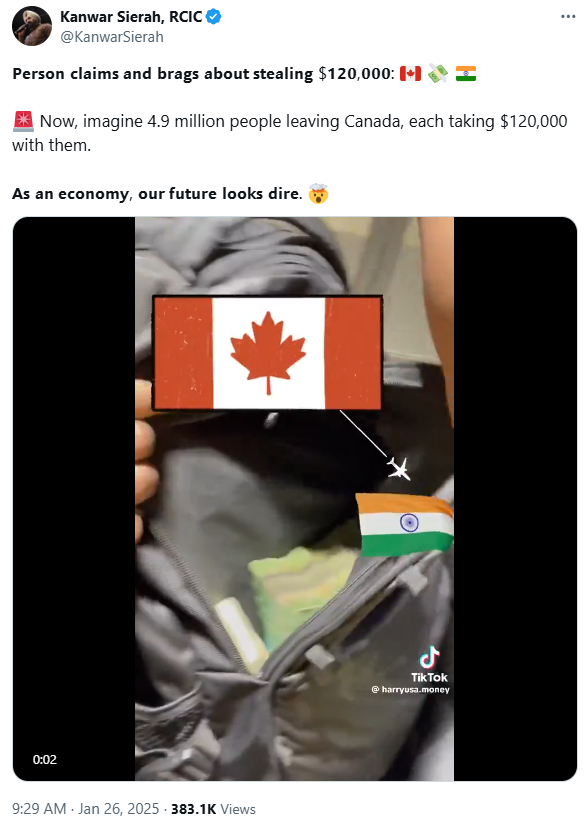This screenshot has height=828, width=585.
Task: Click the left black bar of the video
Action: pos(74,498)
